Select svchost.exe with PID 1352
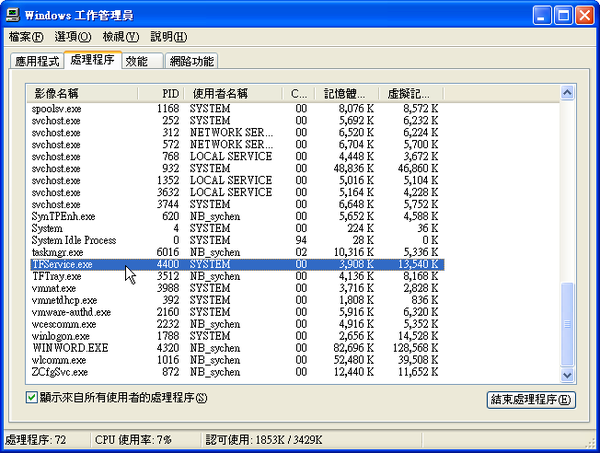 [x=237, y=180]
